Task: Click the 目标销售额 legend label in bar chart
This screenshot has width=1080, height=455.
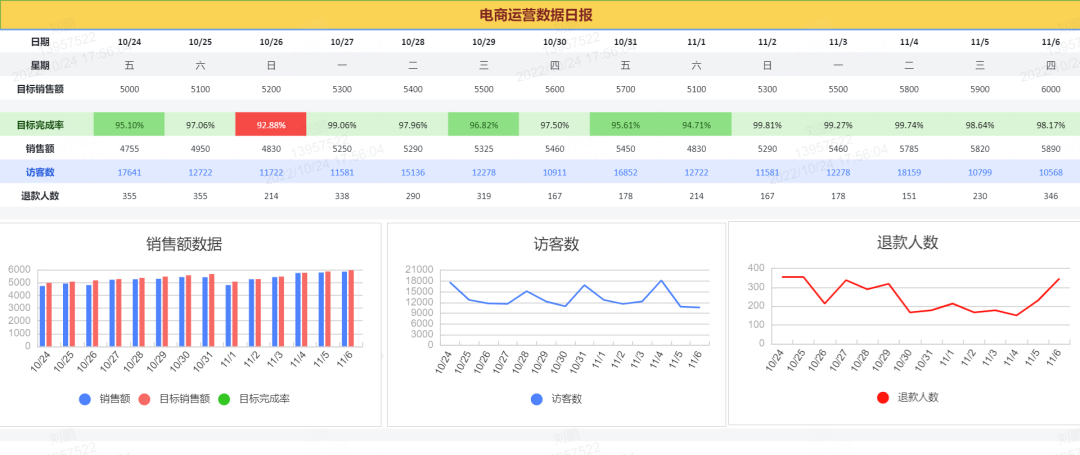Action: (x=185, y=399)
